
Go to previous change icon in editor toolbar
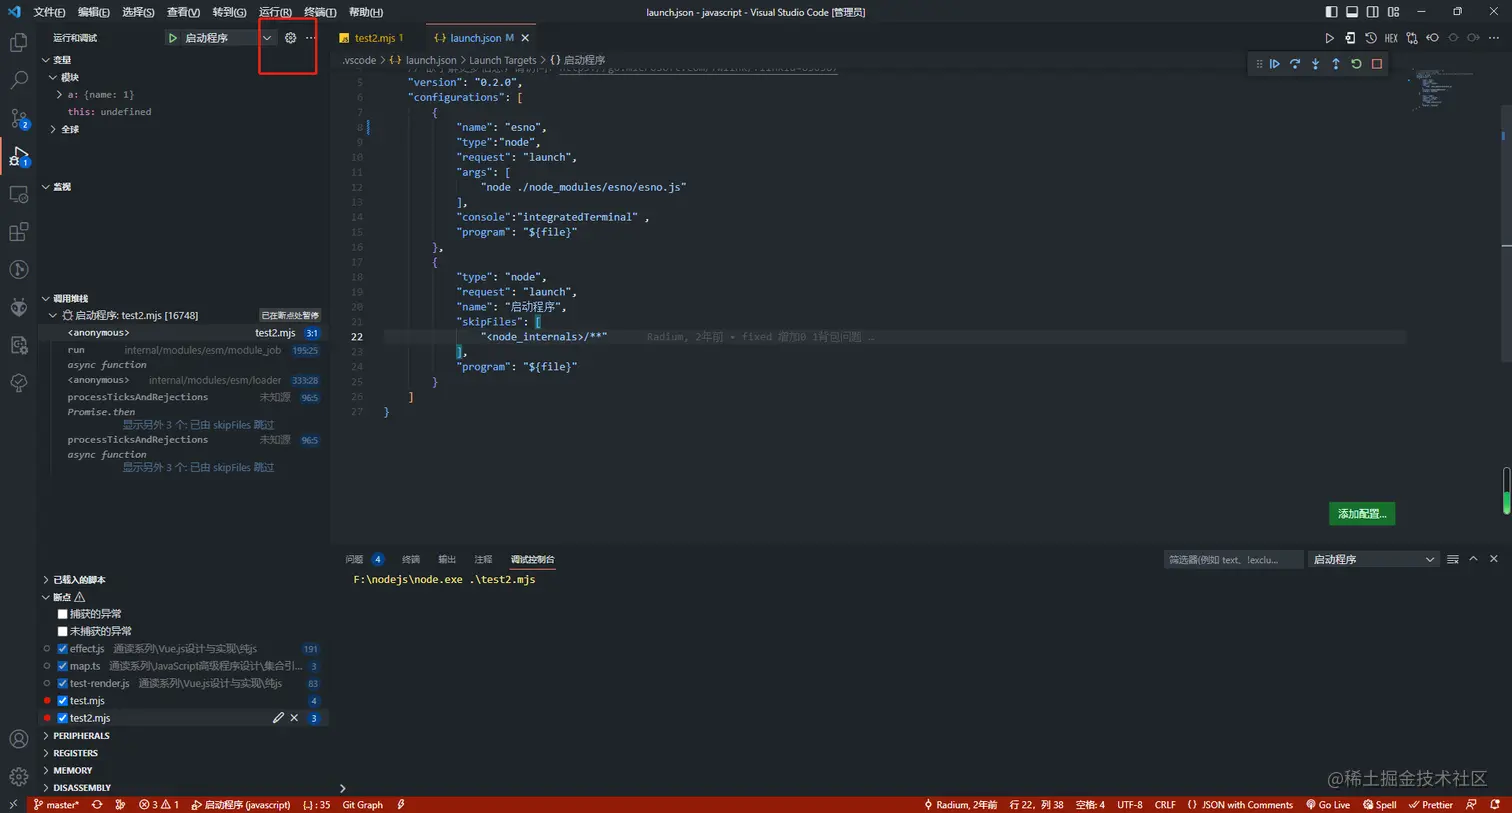tap(1433, 38)
